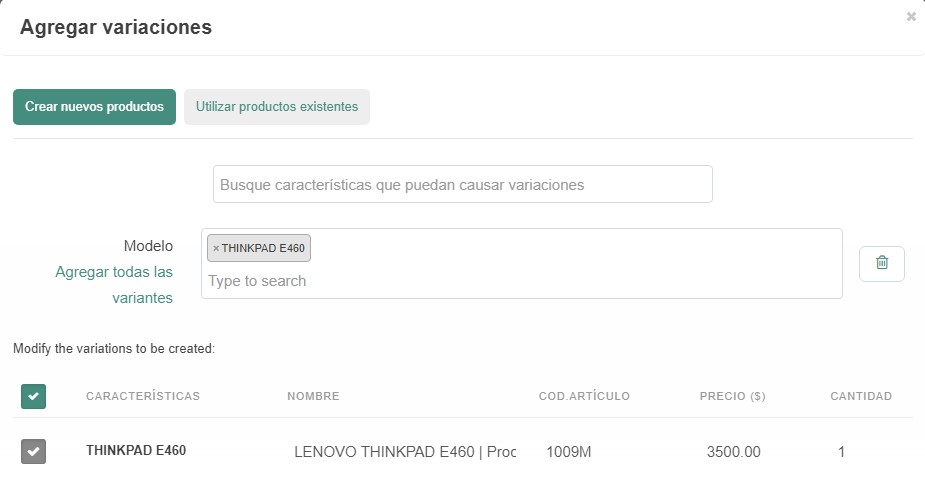Remove THINKPAD E460 tag with its x
The image size is (925, 478).
(x=216, y=249)
